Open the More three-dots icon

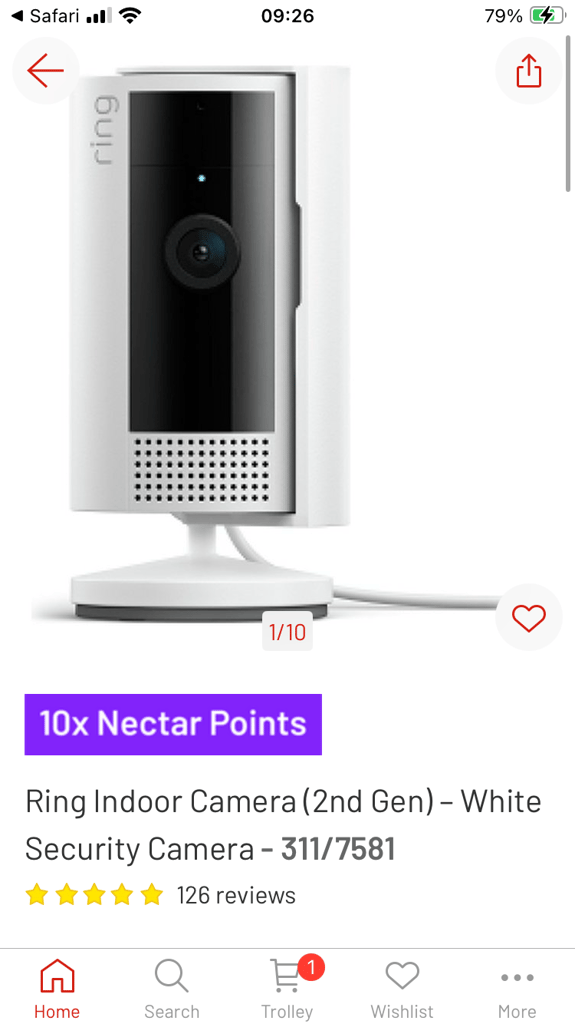coord(517,978)
